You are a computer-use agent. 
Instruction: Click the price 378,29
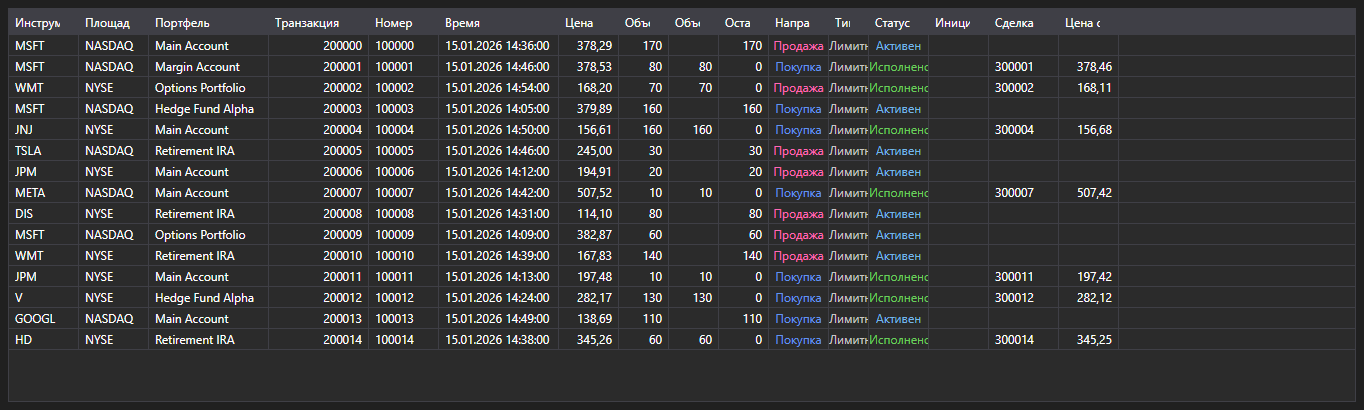[594, 45]
